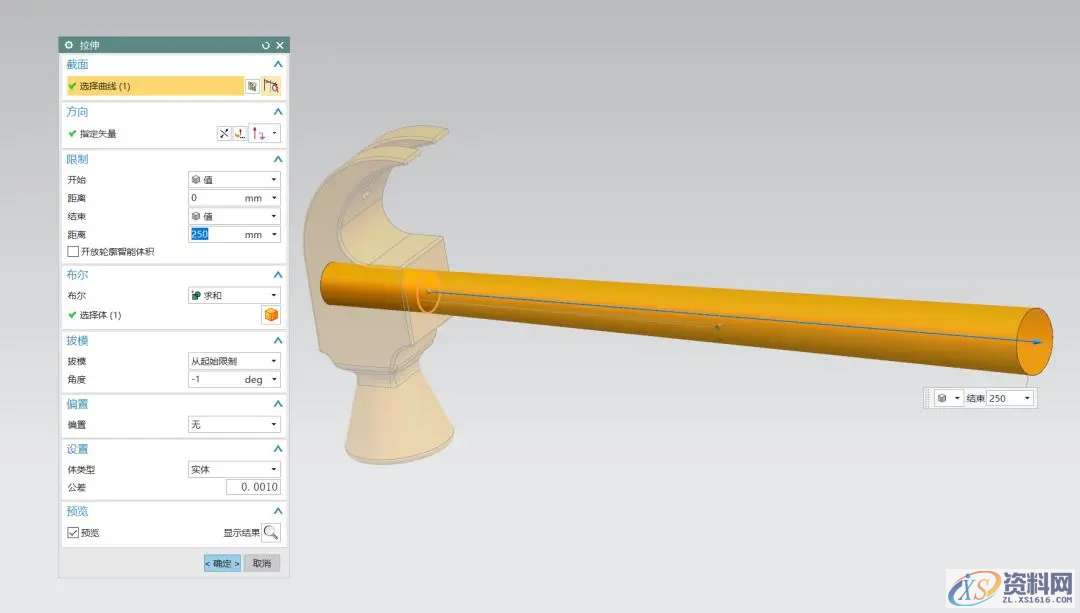The width and height of the screenshot is (1080, 613).
Task: Enable the 开放轮廓智能体积 checkbox
Action: 73,252
